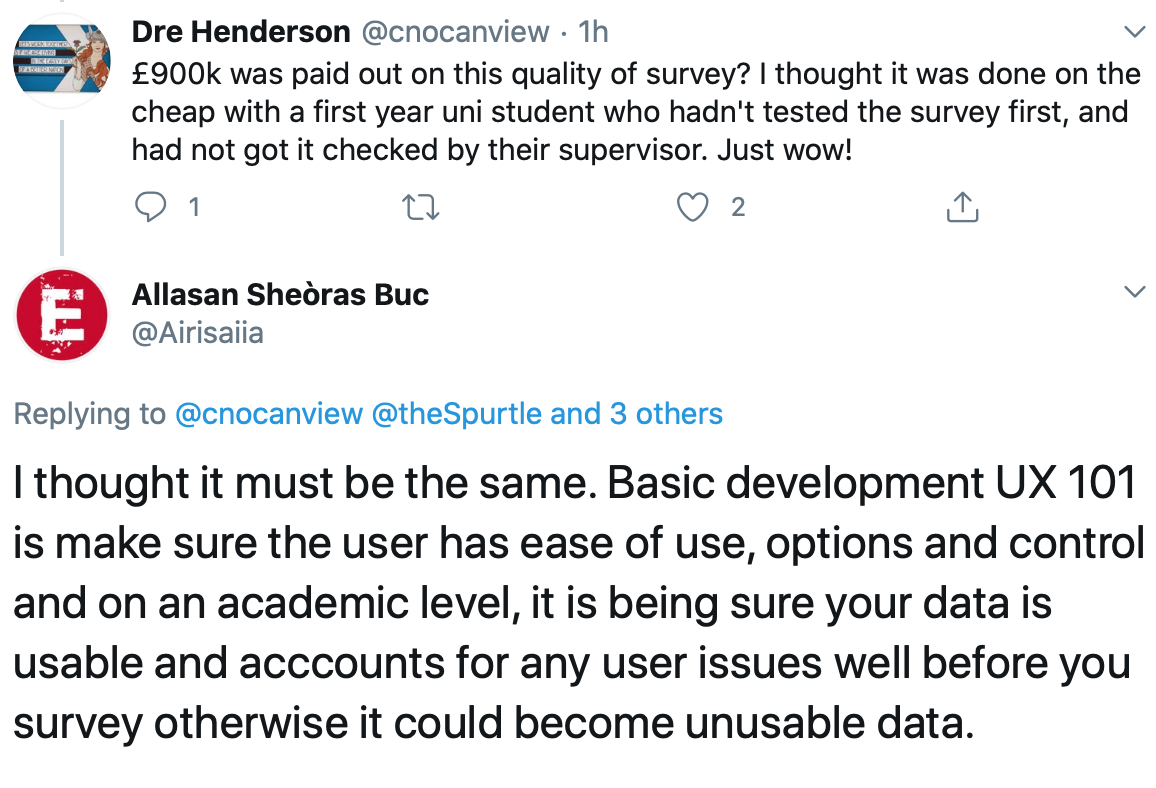Open @theSpurtle mention link

pos(457,414)
